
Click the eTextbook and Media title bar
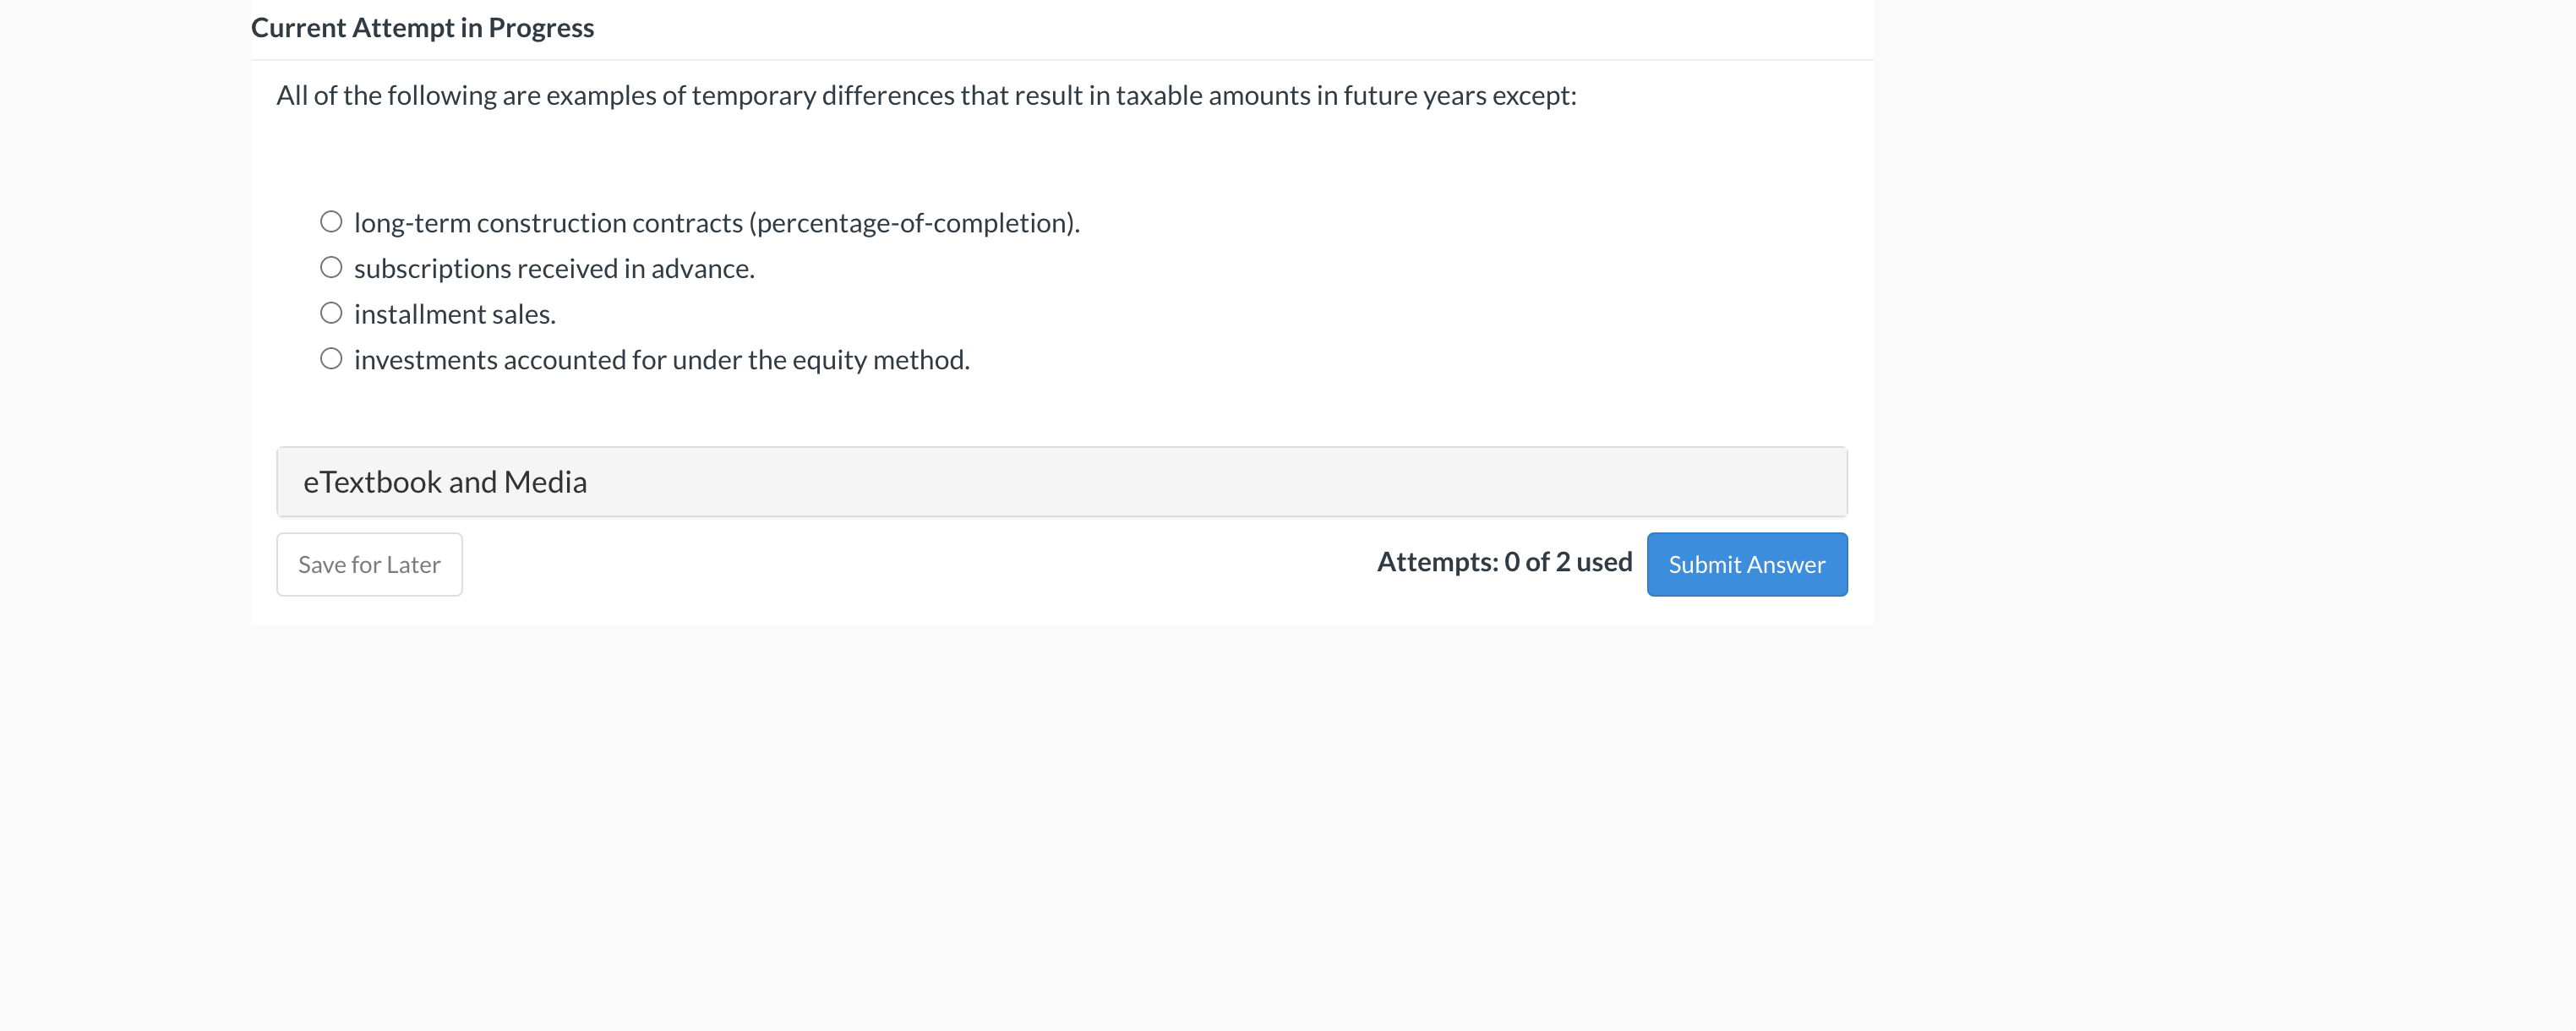[446, 481]
